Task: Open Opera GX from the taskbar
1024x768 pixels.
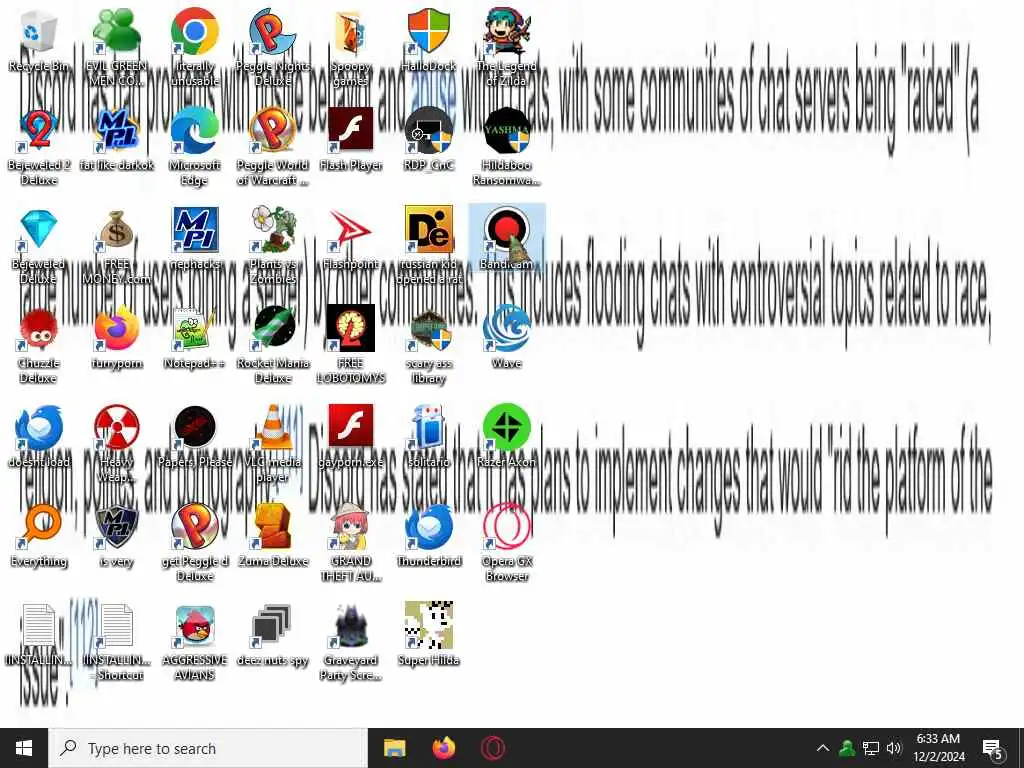Action: [493, 748]
